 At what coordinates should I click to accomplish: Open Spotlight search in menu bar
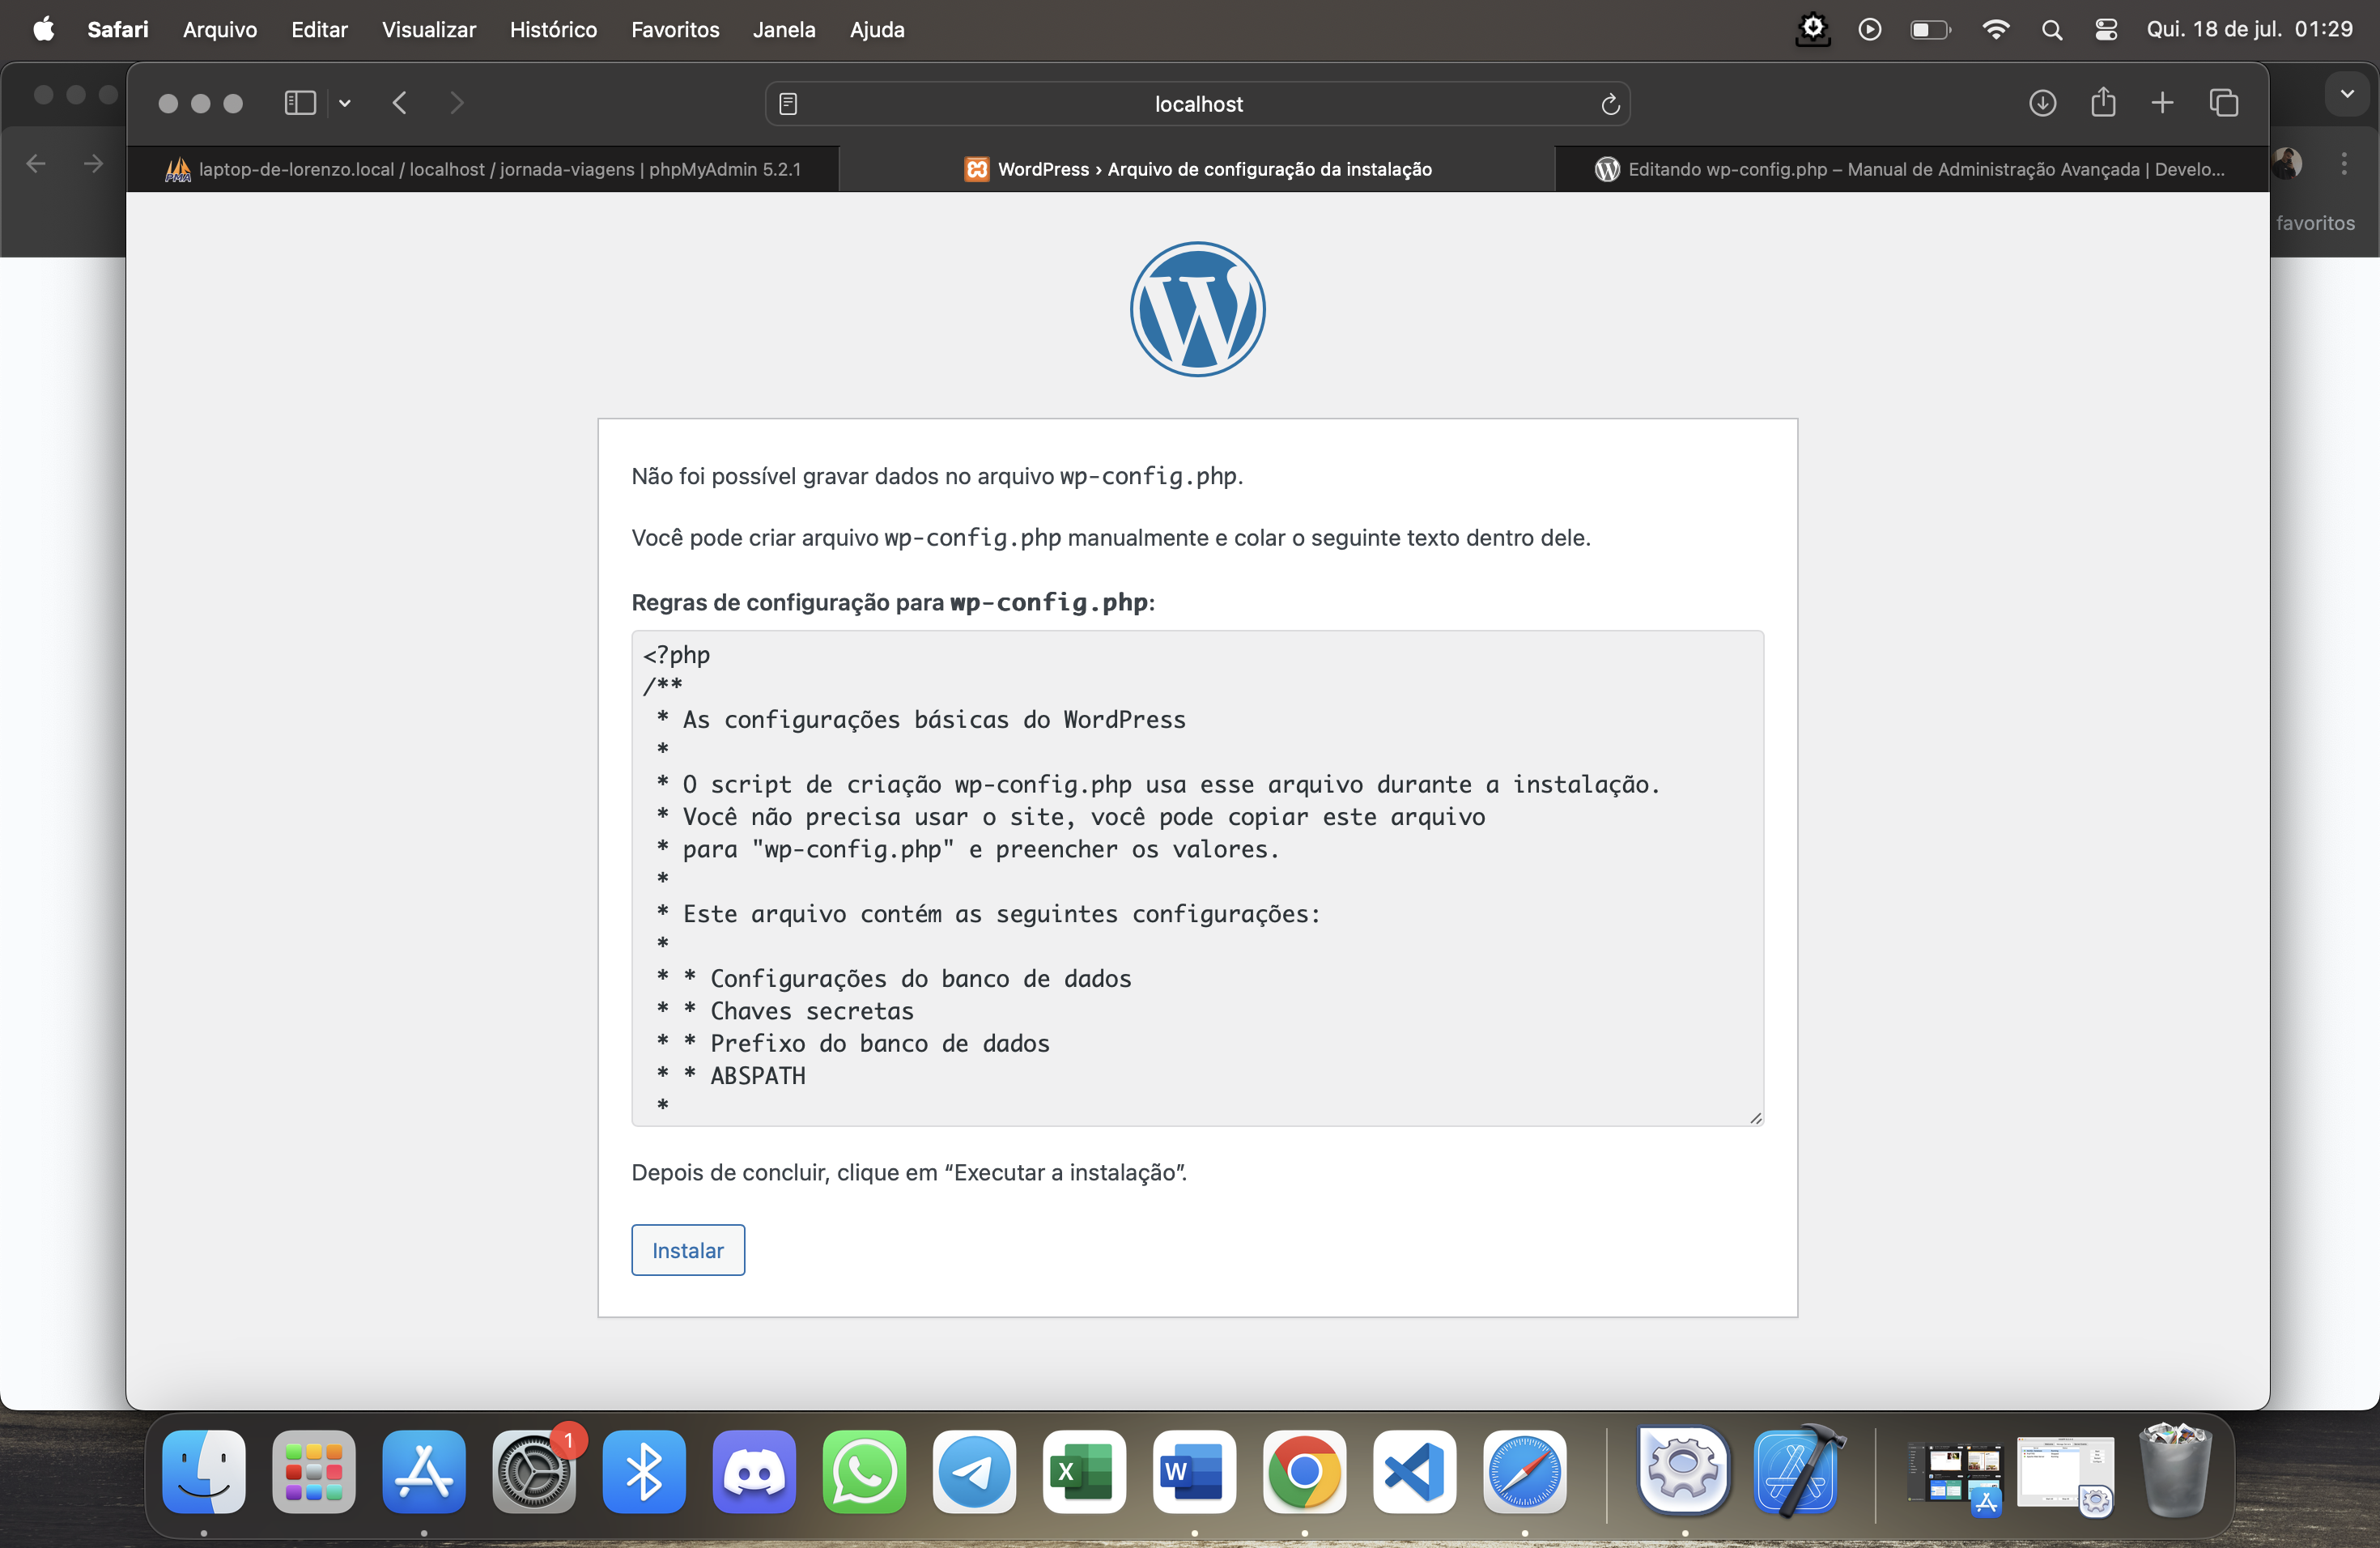coord(2051,30)
